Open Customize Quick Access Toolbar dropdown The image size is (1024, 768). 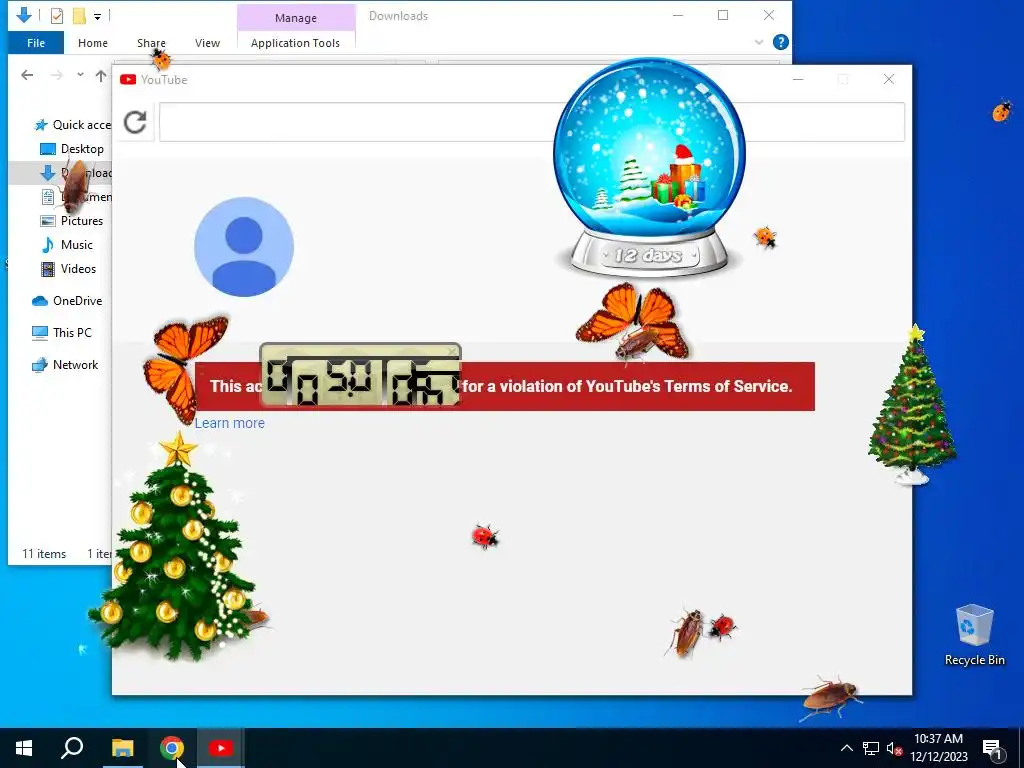97,16
